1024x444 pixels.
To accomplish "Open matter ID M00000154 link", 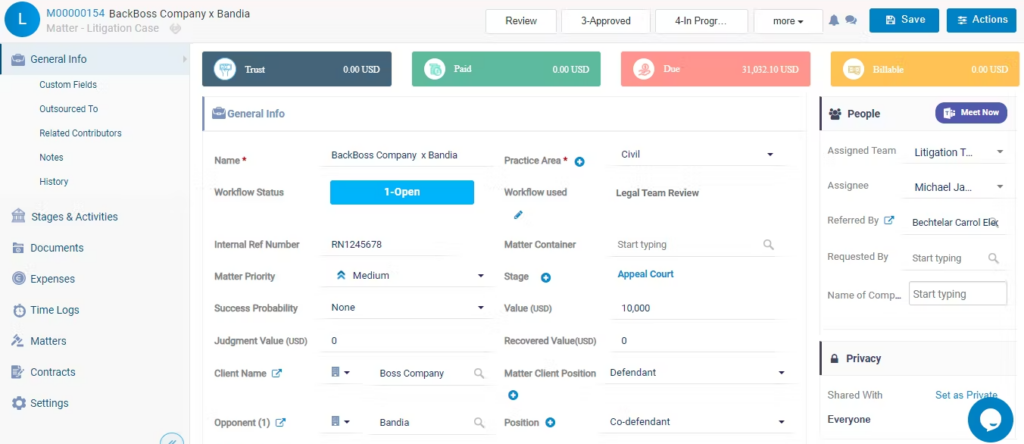I will click(x=75, y=13).
